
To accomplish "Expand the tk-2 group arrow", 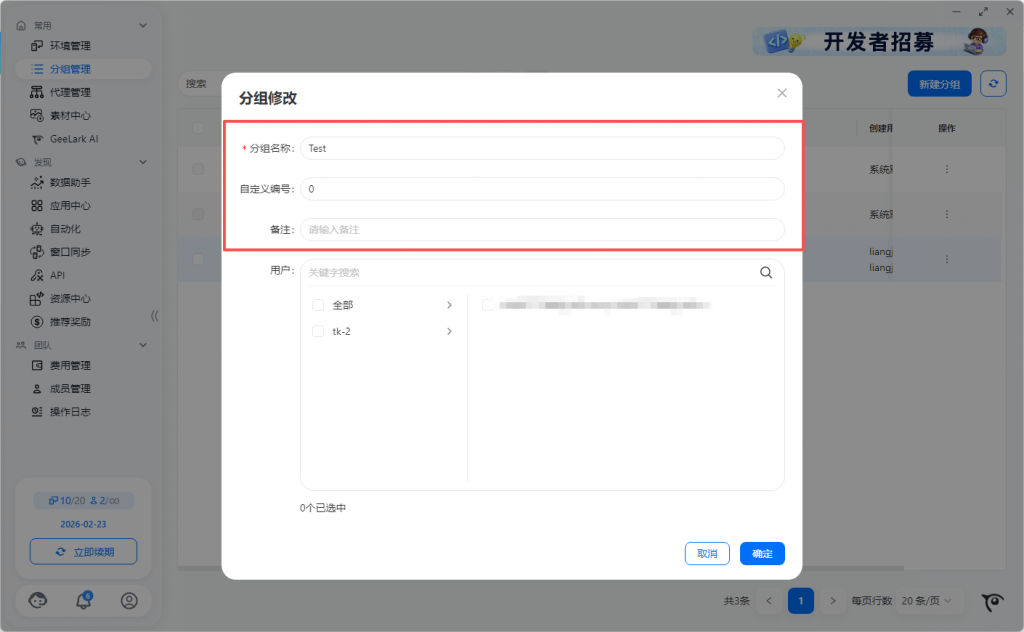I will click(x=449, y=331).
